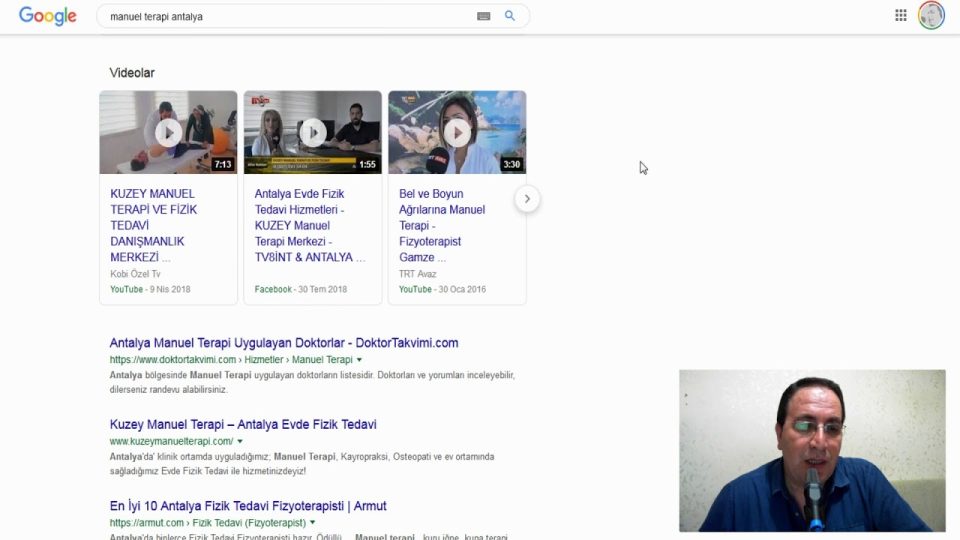
Task: Open the on-screen keyboard icon in search box
Action: tap(484, 17)
